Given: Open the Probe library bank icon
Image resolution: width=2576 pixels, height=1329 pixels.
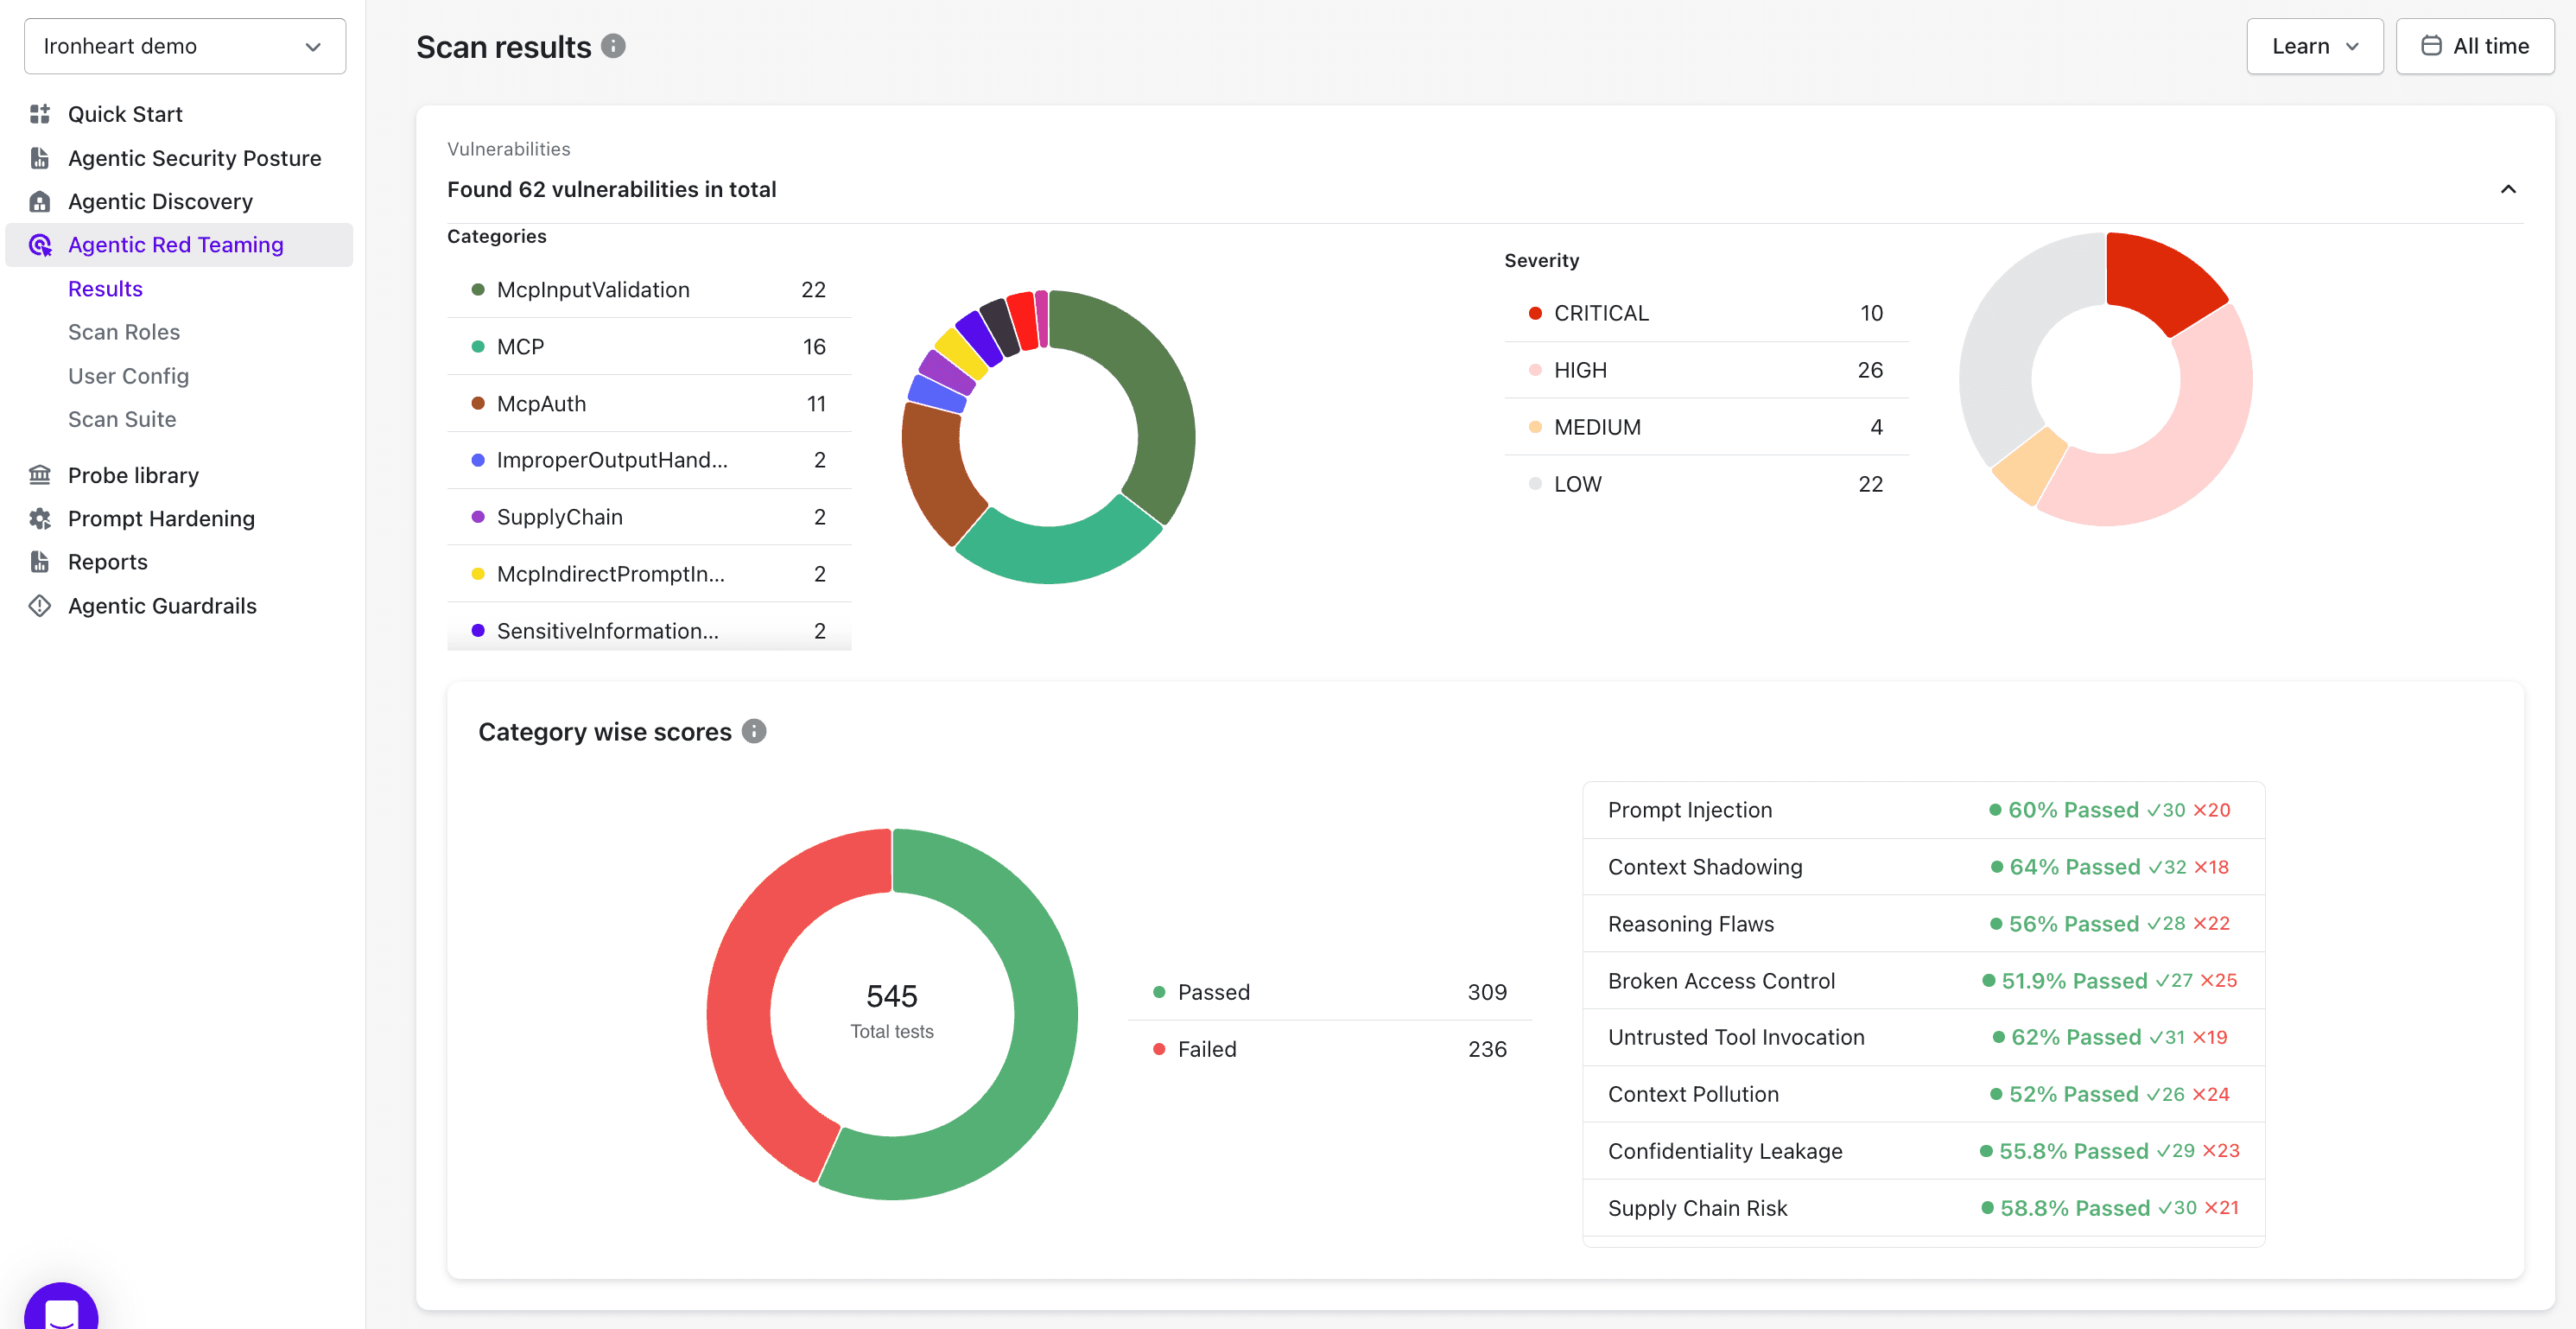Looking at the screenshot, I should click(x=40, y=474).
